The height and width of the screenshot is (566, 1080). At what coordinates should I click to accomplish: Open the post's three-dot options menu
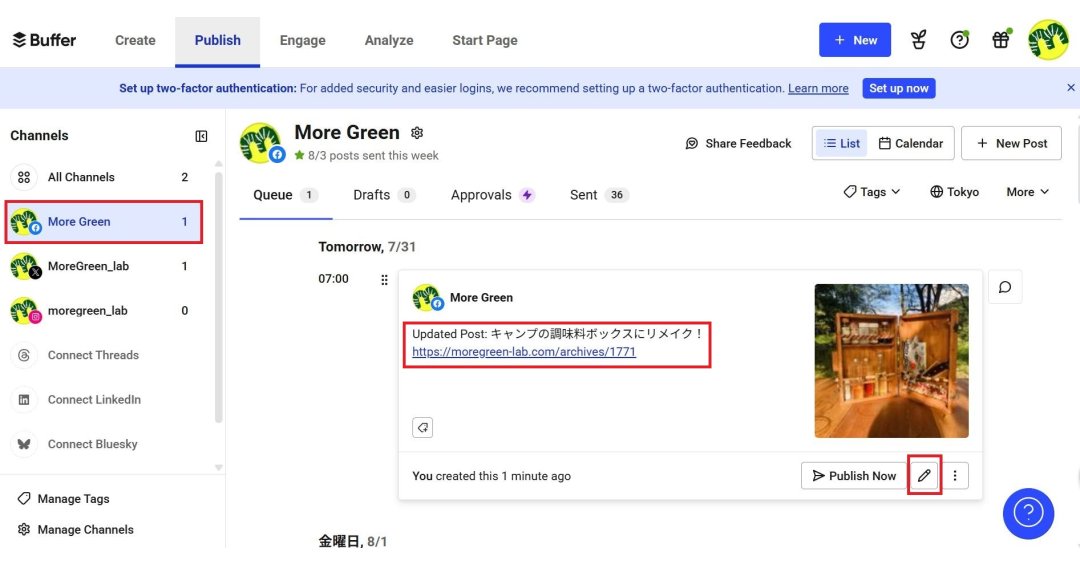coord(955,475)
